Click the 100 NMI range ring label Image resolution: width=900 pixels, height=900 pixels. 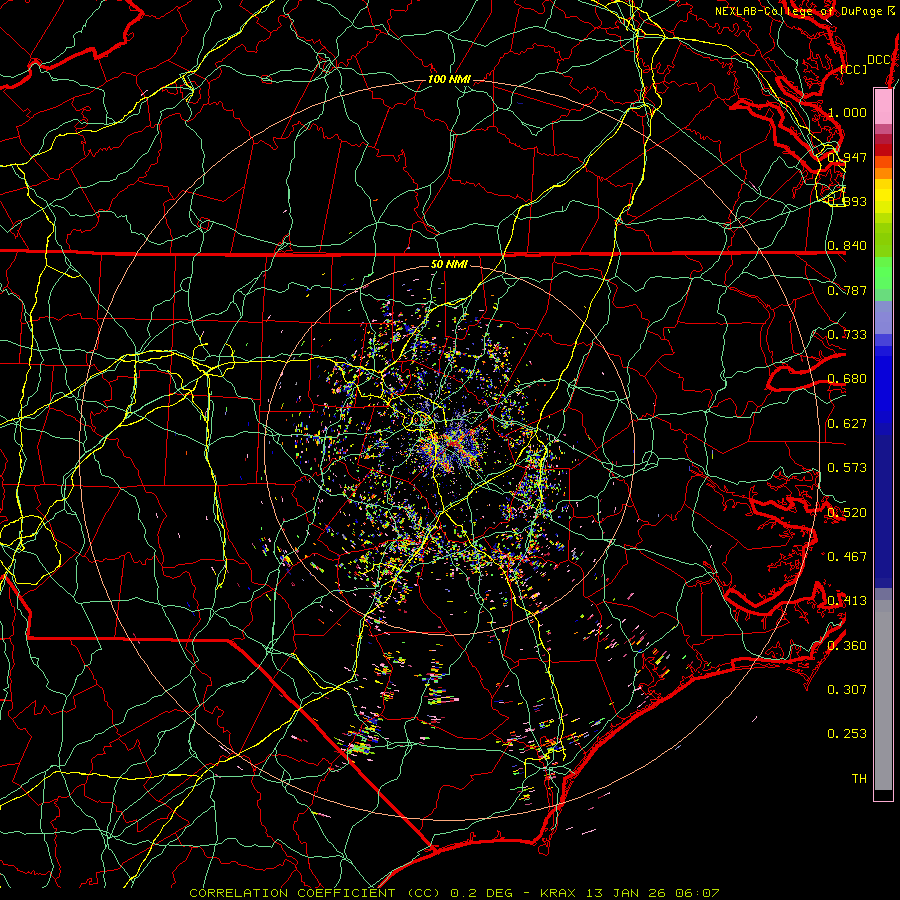(449, 79)
